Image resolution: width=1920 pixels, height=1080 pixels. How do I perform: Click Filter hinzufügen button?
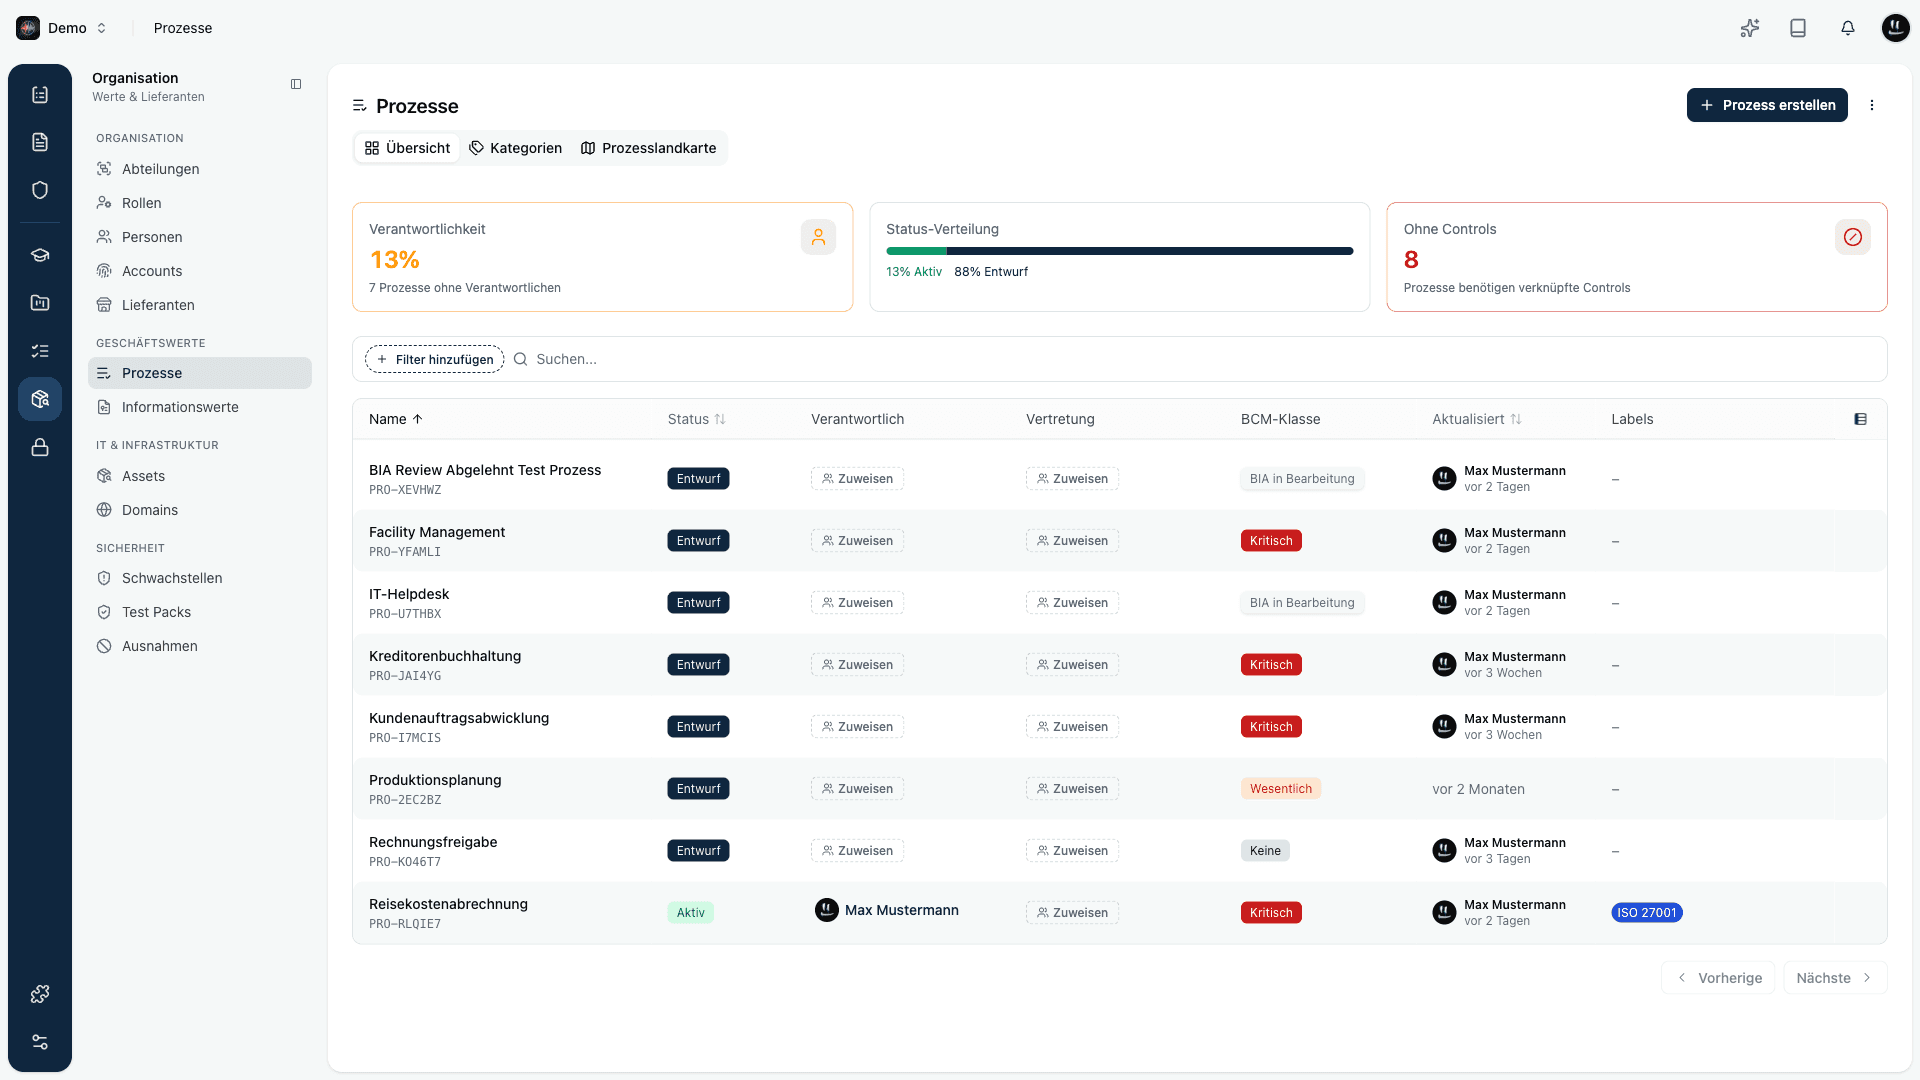point(435,359)
